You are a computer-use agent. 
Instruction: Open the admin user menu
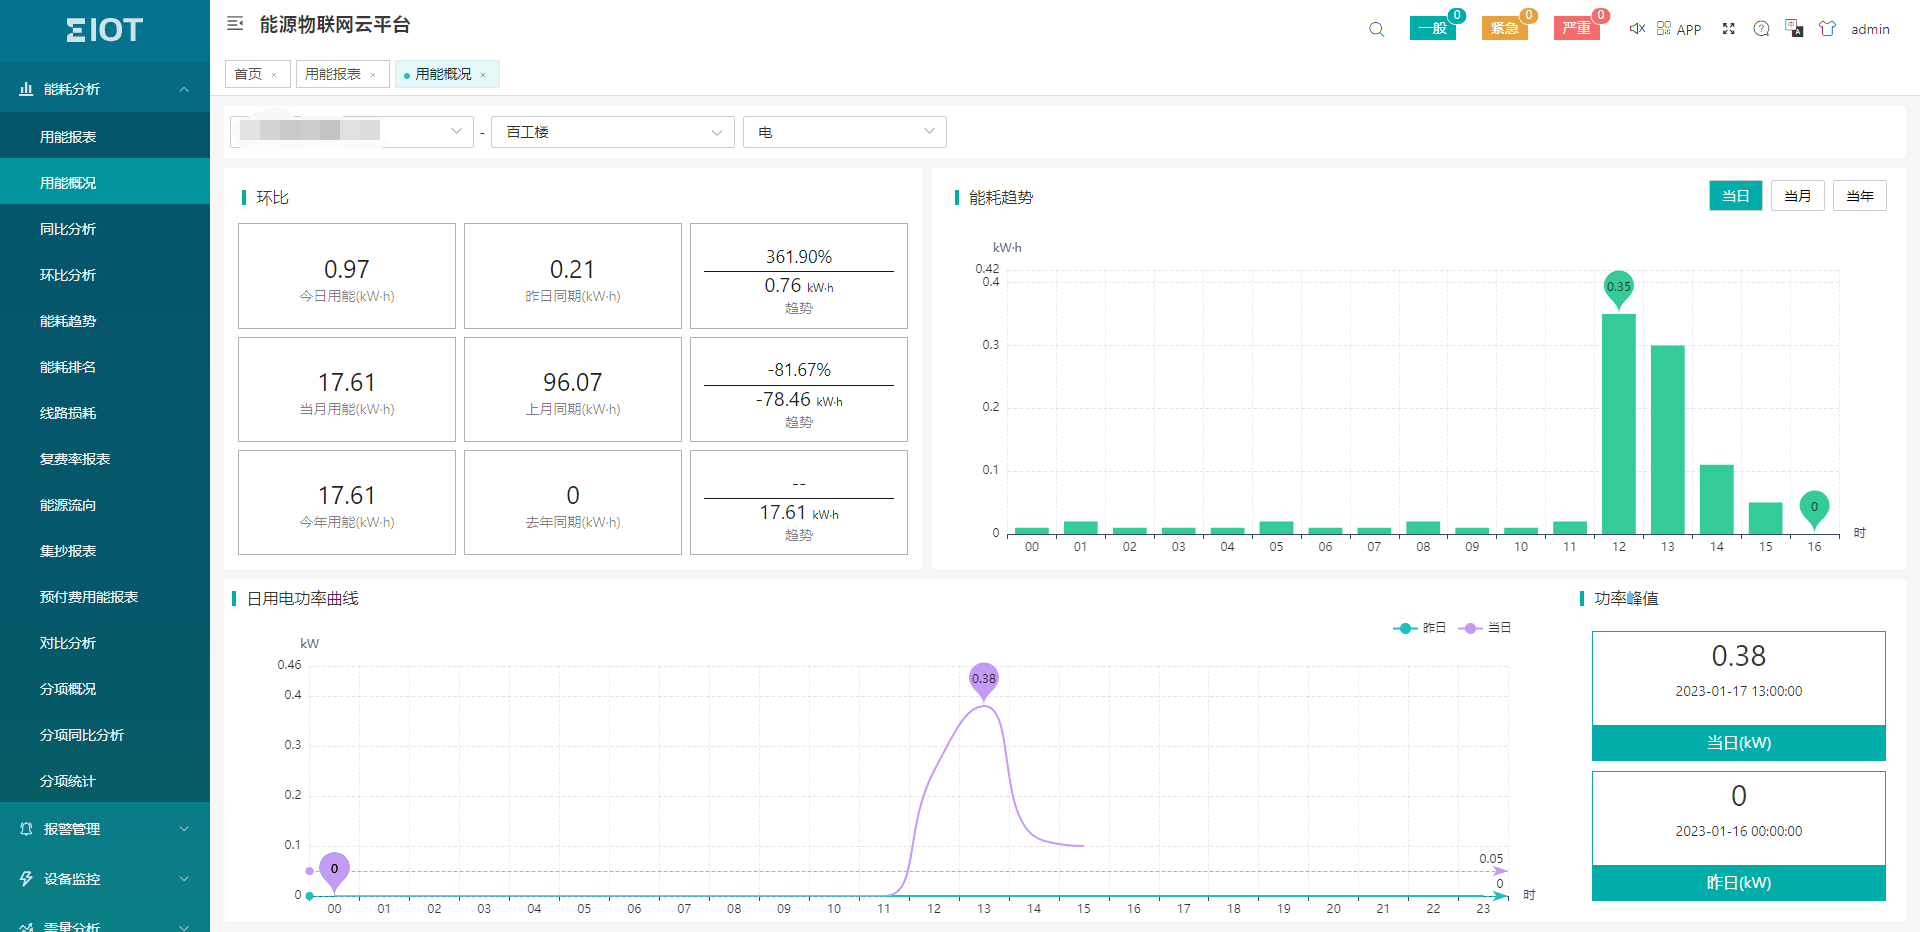[x=1870, y=29]
